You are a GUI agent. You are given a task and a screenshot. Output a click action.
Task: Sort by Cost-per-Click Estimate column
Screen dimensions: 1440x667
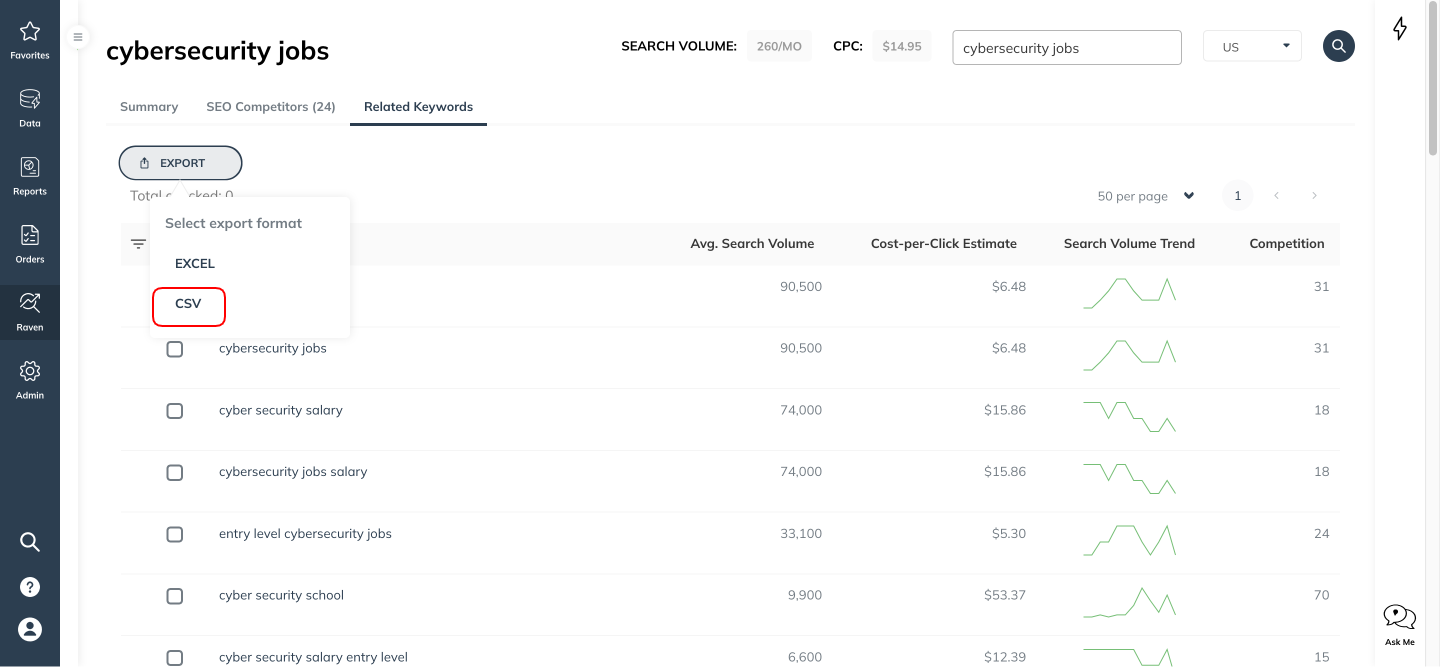[x=944, y=243]
